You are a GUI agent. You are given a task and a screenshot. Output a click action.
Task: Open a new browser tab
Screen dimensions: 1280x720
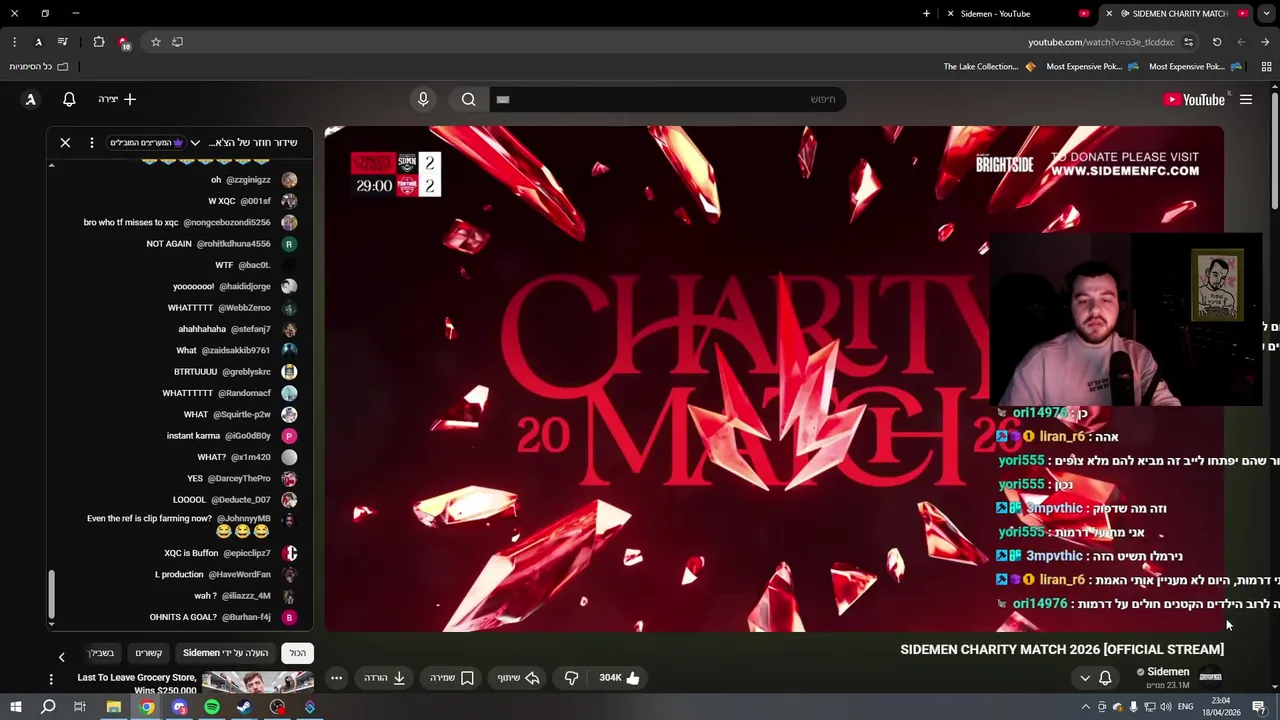926,13
